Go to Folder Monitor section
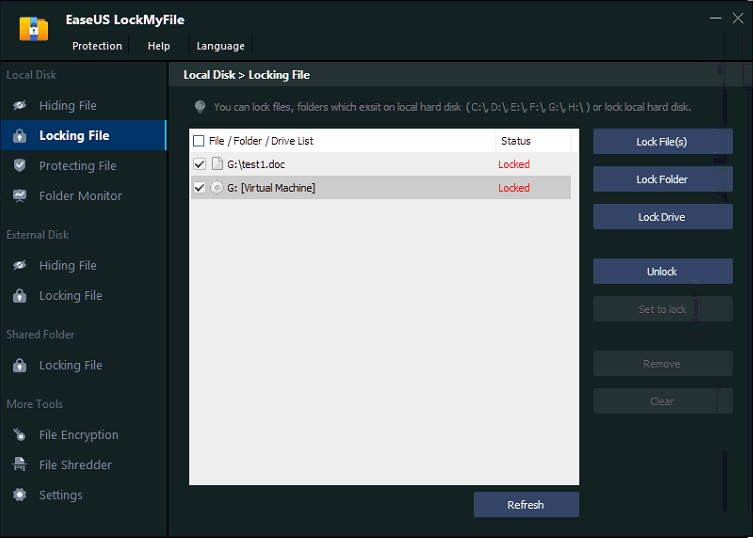 pos(83,196)
